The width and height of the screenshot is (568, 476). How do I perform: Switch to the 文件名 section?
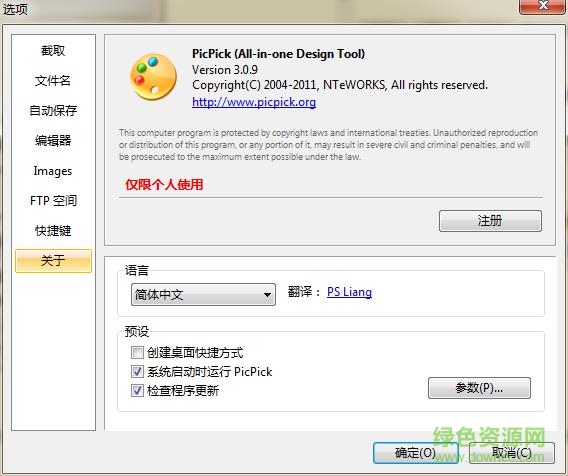pos(53,80)
